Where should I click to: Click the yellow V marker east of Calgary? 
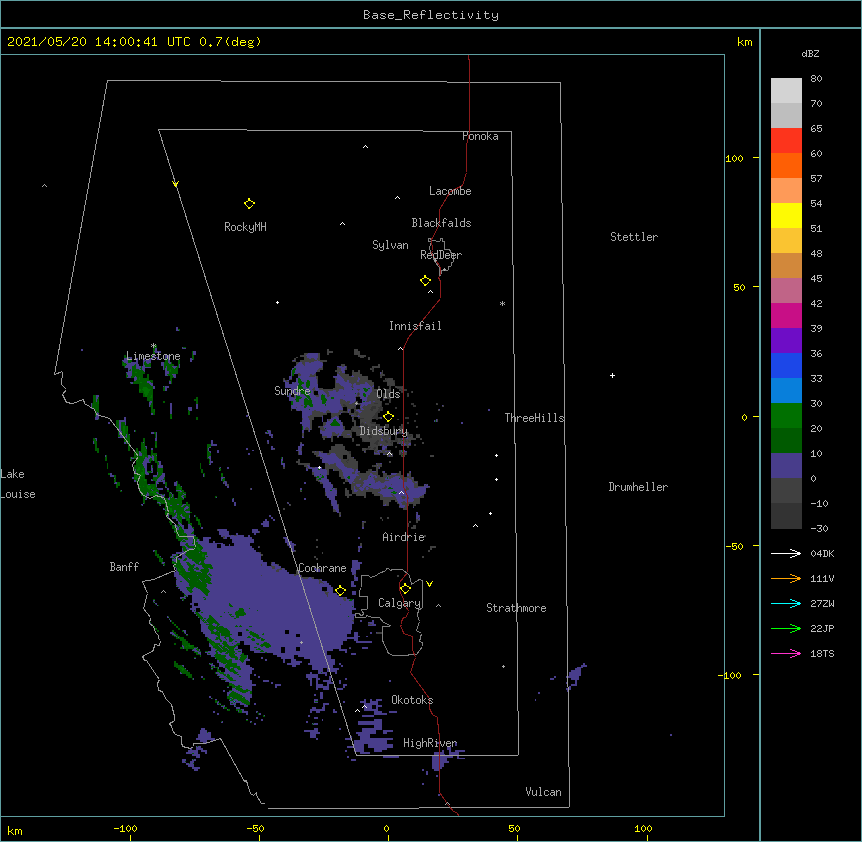pyautogui.click(x=429, y=584)
